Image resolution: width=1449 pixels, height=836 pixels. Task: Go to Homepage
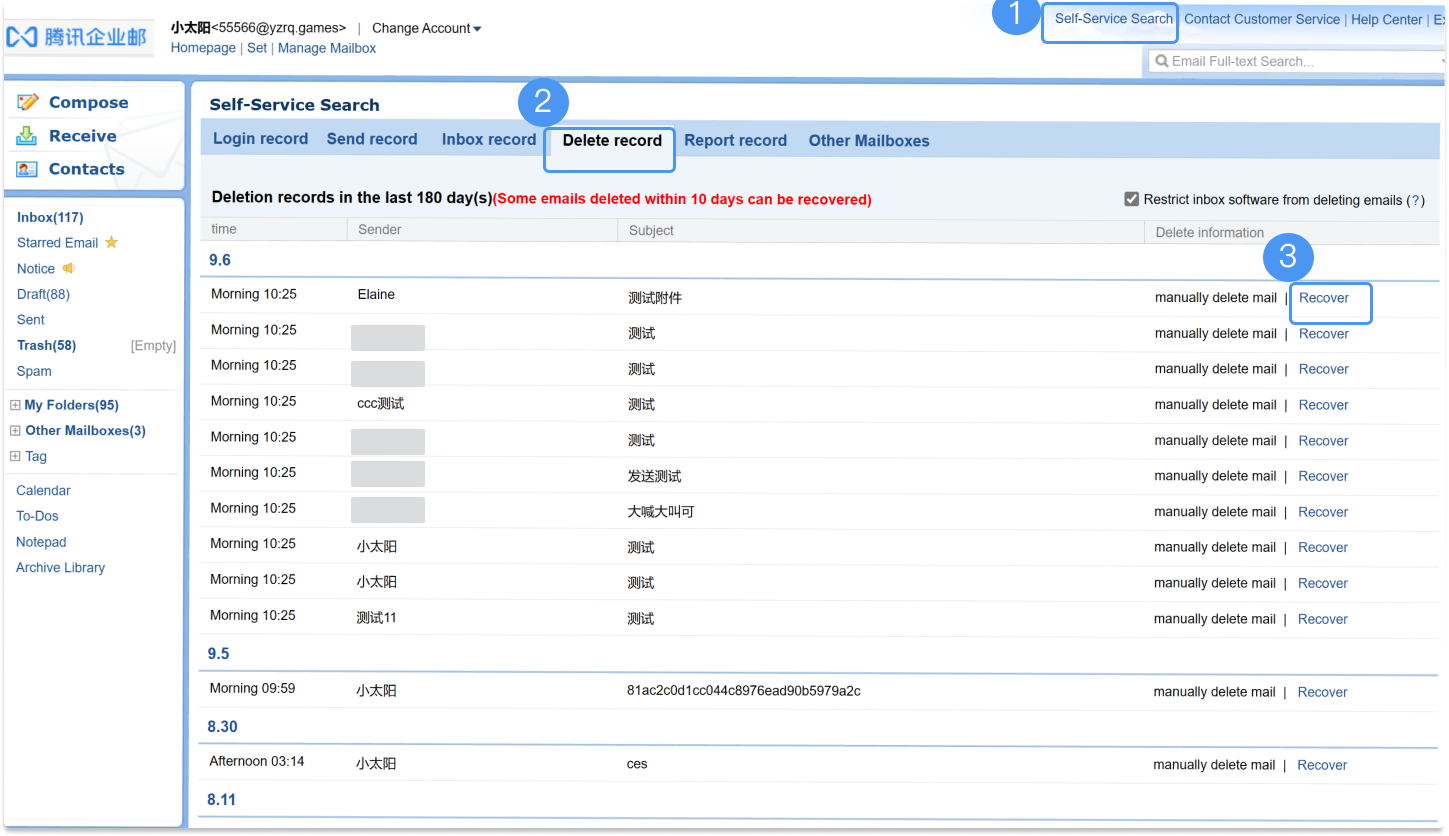tap(204, 48)
